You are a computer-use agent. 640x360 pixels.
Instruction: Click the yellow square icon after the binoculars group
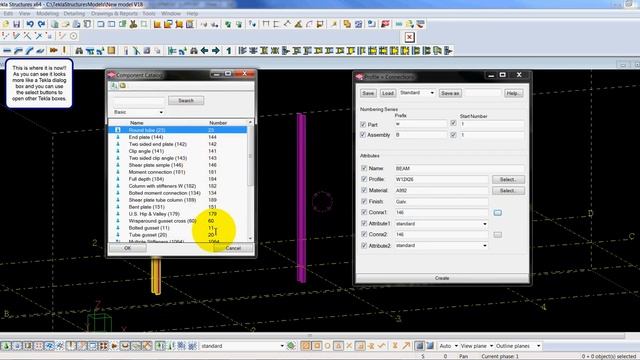pyautogui.click(x=111, y=51)
